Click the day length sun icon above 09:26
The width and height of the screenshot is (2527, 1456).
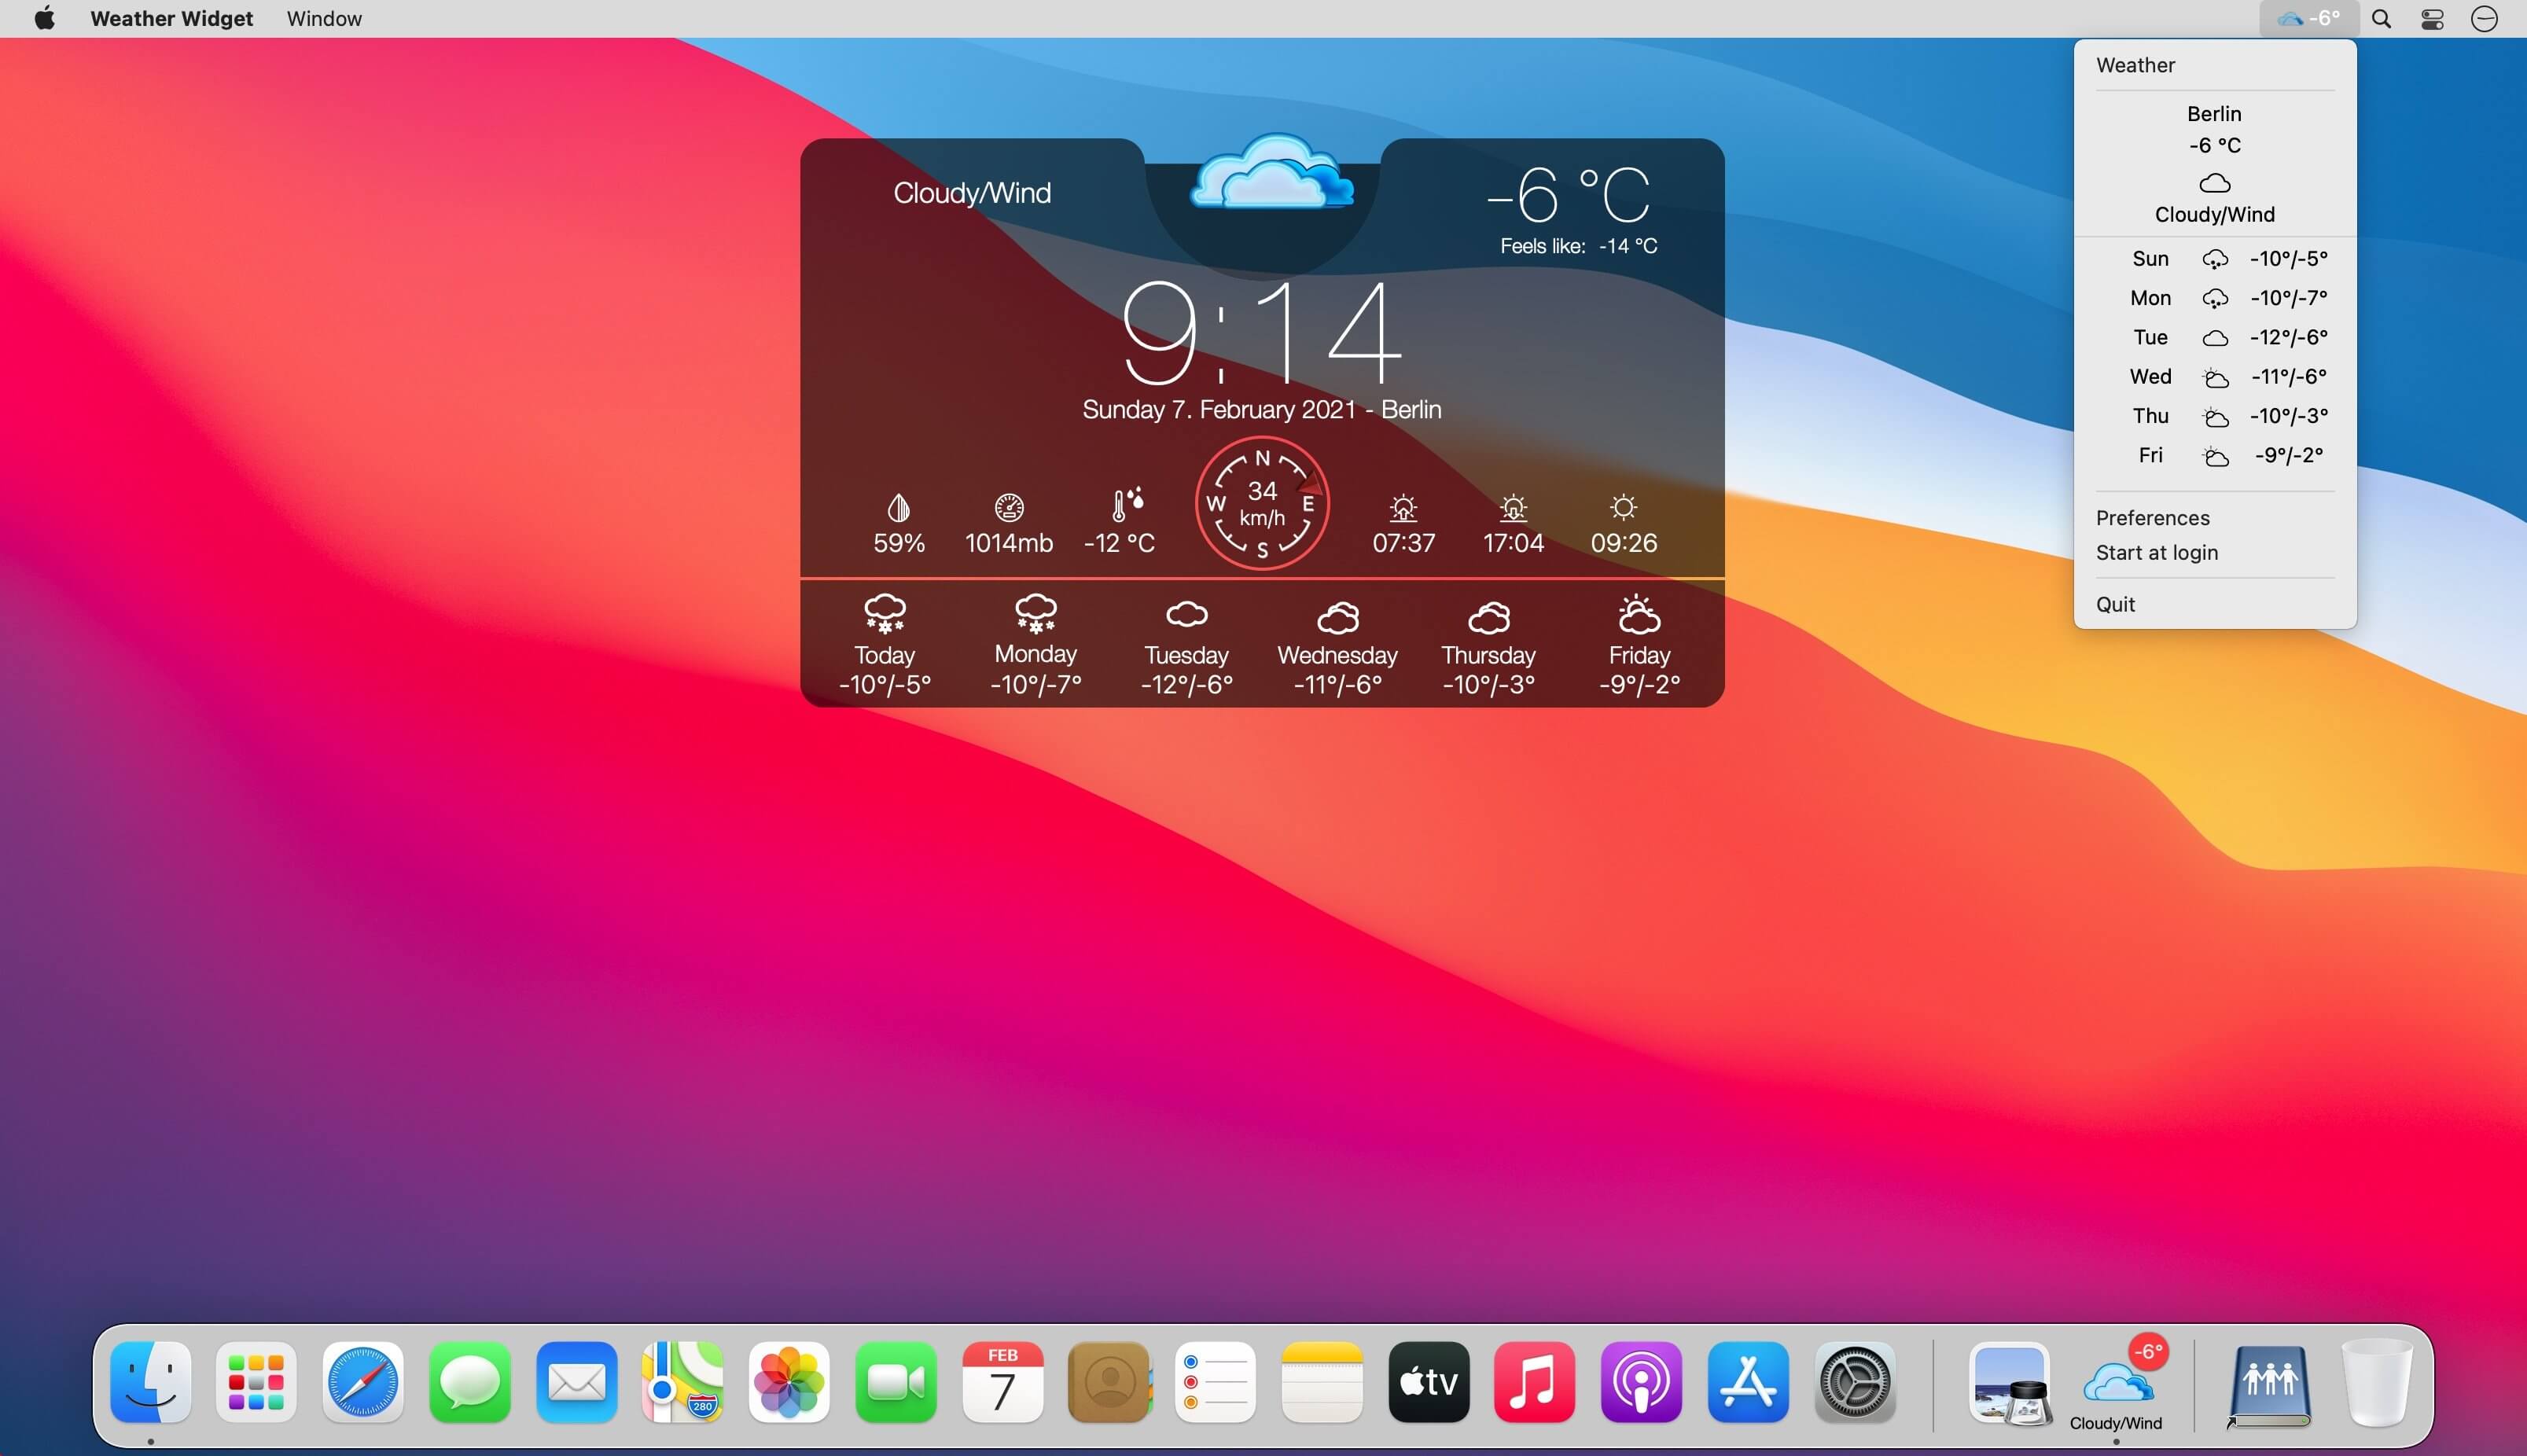(1623, 507)
